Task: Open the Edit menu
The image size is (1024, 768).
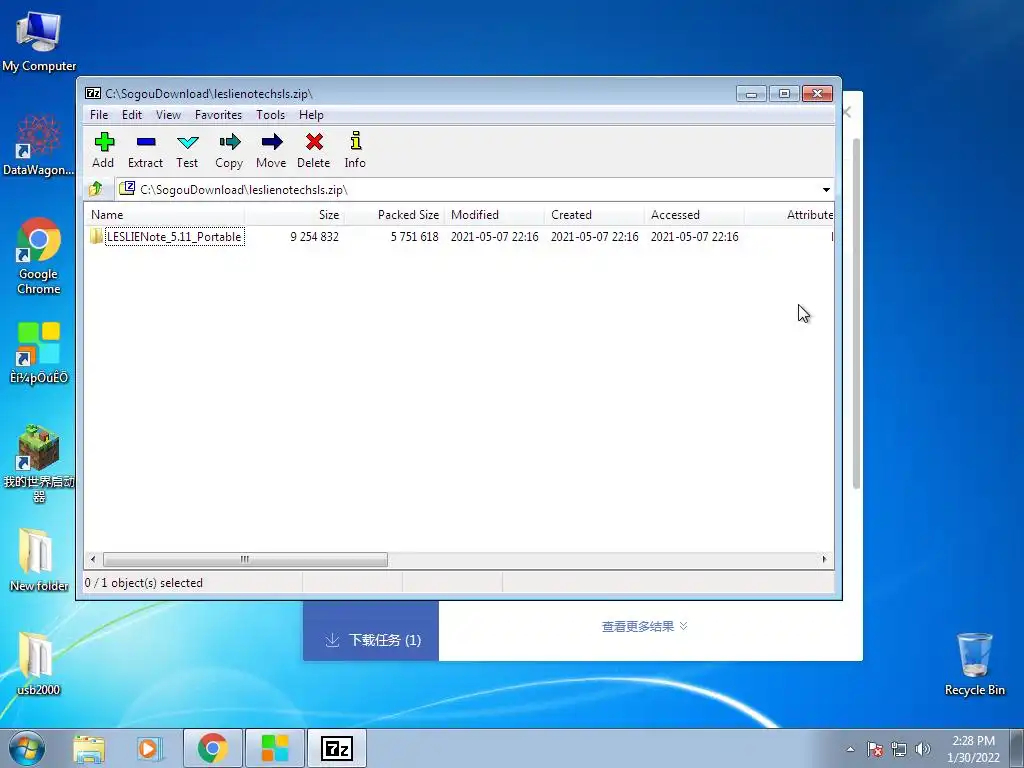Action: point(132,115)
